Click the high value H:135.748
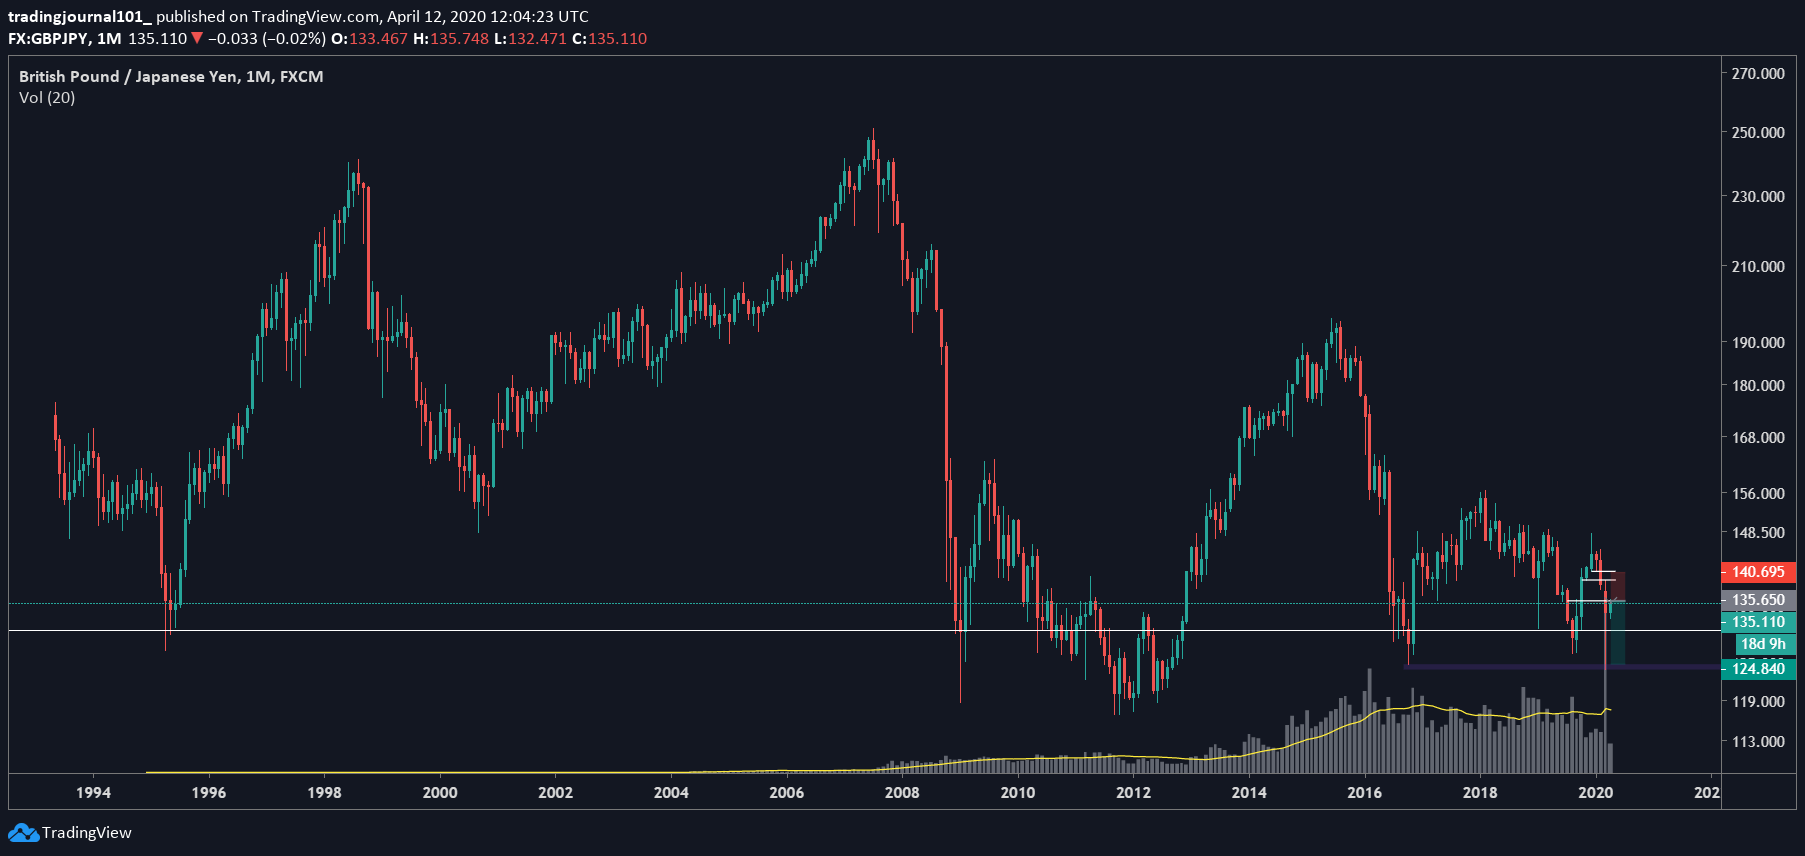 tap(451, 38)
